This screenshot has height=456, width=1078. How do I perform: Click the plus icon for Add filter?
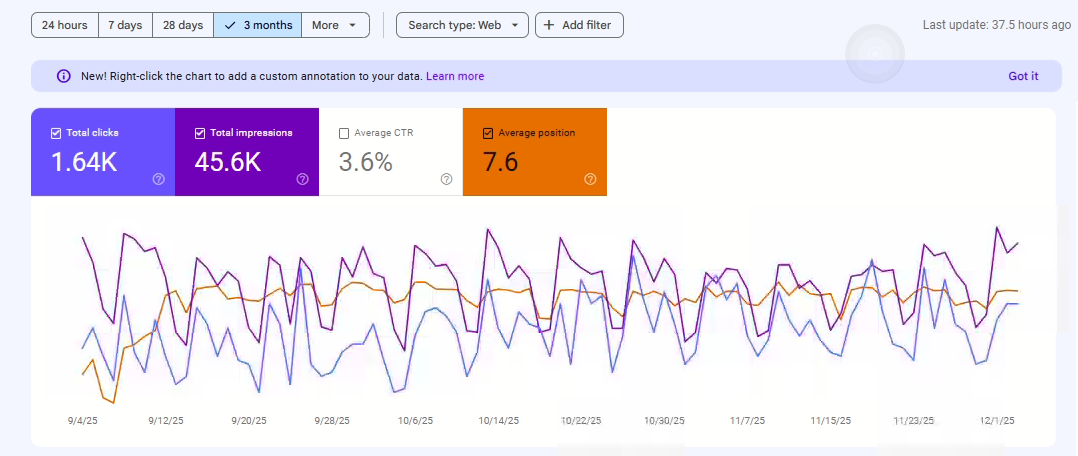click(549, 25)
